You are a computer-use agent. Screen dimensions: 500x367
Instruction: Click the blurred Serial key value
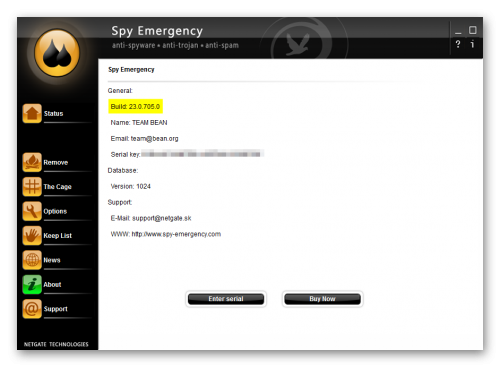(x=201, y=154)
